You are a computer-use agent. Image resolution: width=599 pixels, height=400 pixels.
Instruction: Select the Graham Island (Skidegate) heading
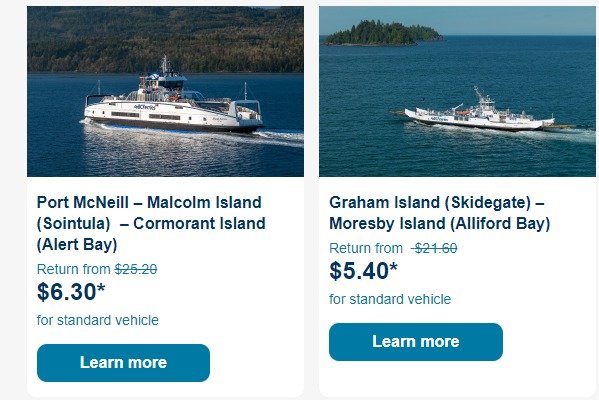coord(440,213)
